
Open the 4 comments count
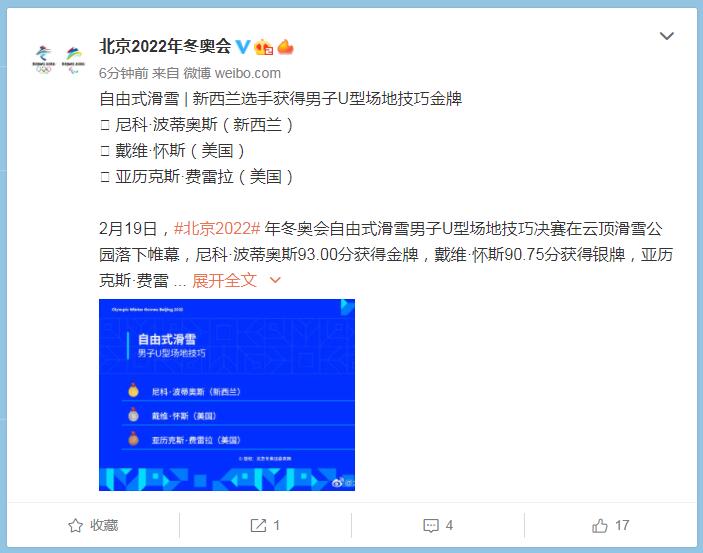click(449, 525)
